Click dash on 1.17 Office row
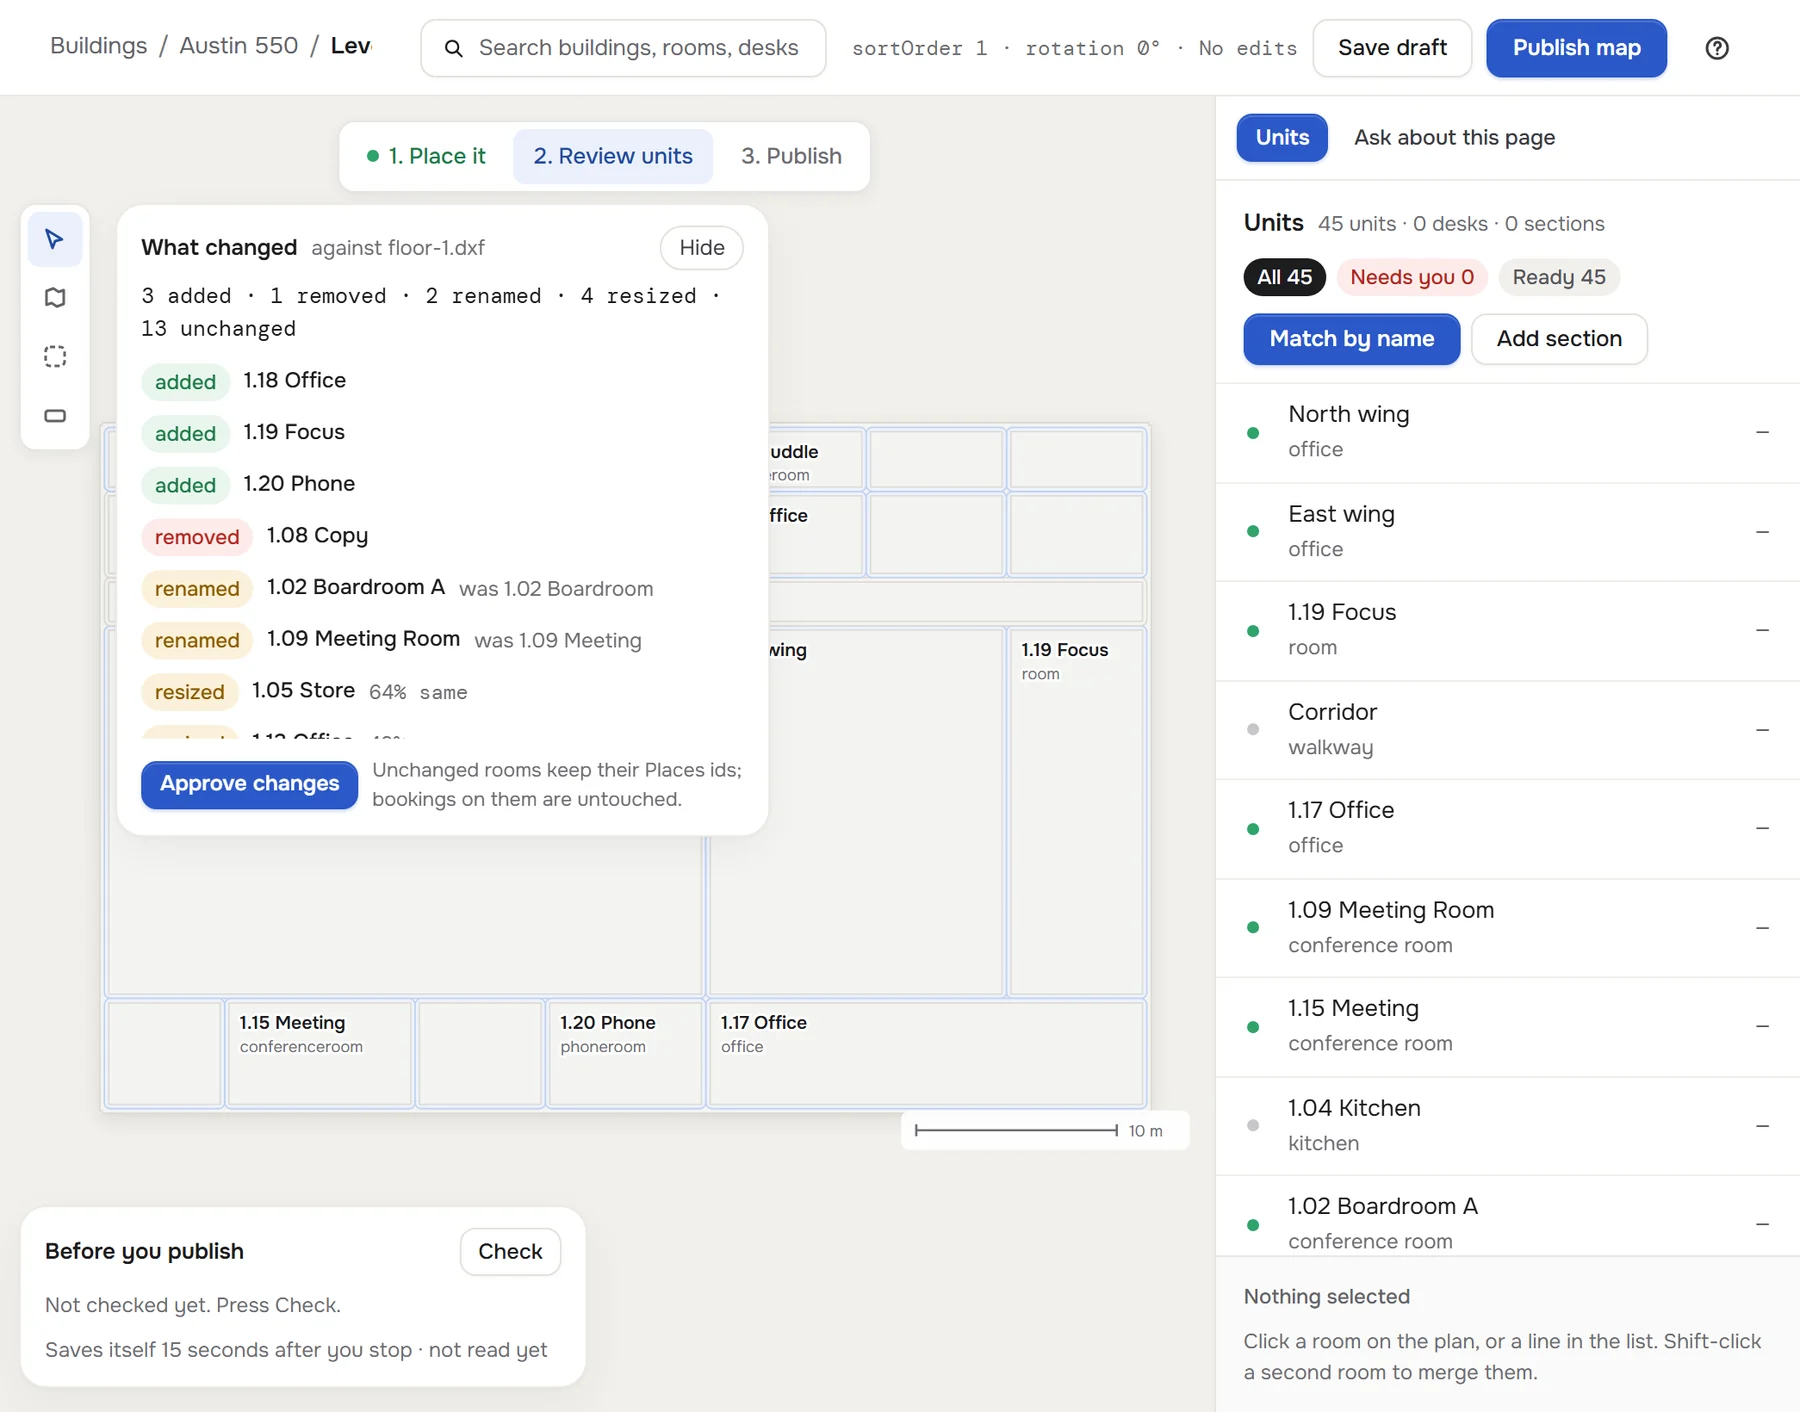The width and height of the screenshot is (1800, 1412). 1762,828
